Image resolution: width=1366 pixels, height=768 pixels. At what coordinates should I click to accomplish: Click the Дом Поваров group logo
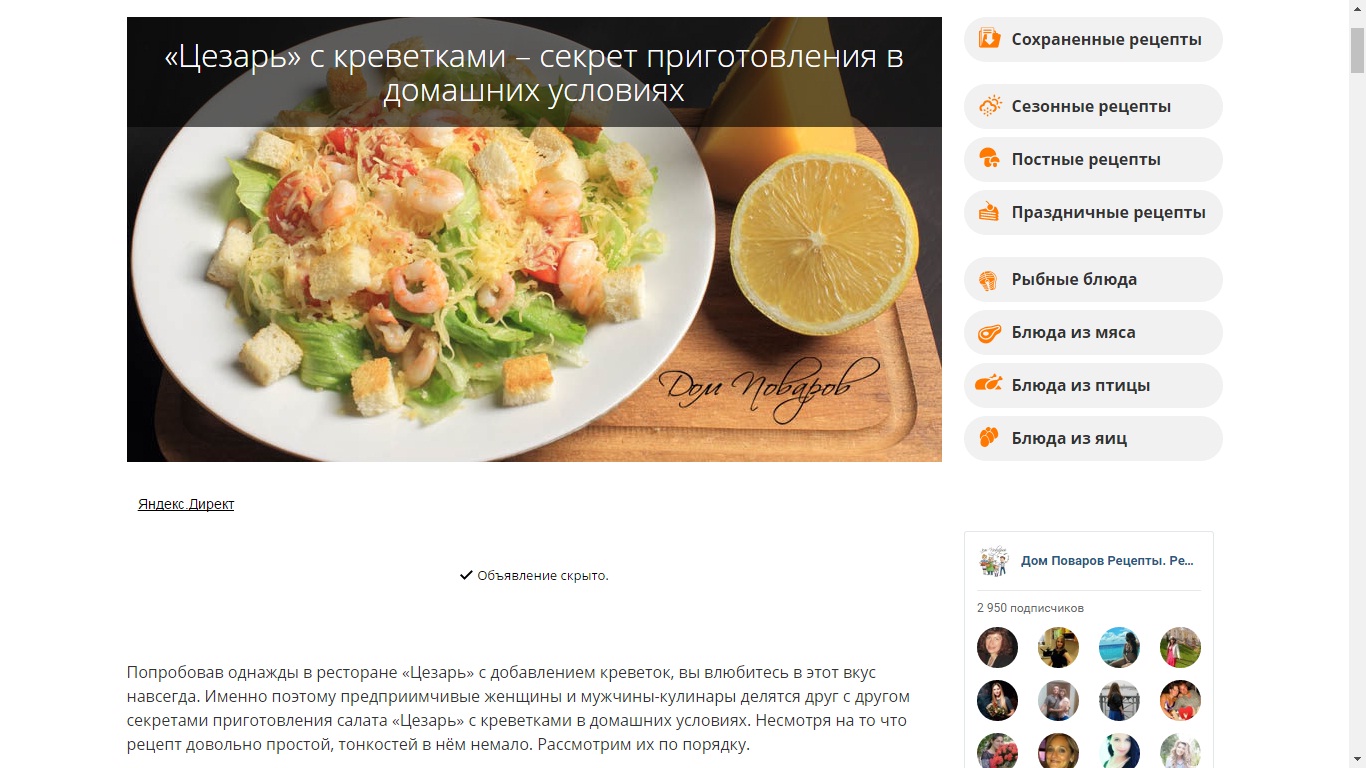tap(994, 561)
